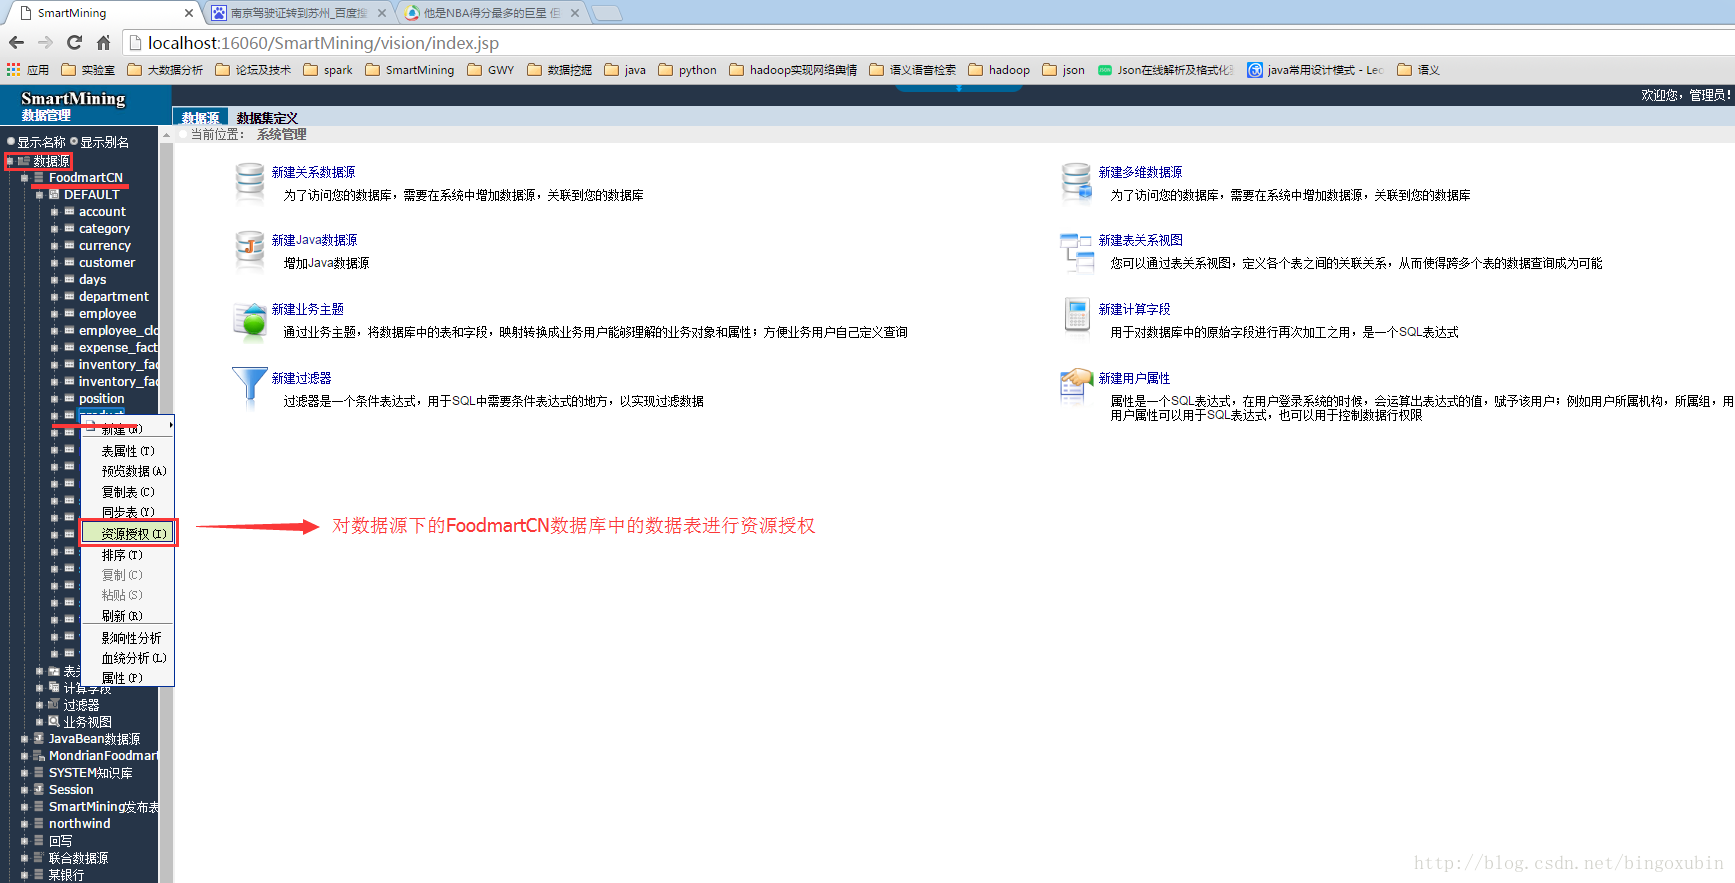
Task: Click the table icon beside days
Action: click(70, 279)
